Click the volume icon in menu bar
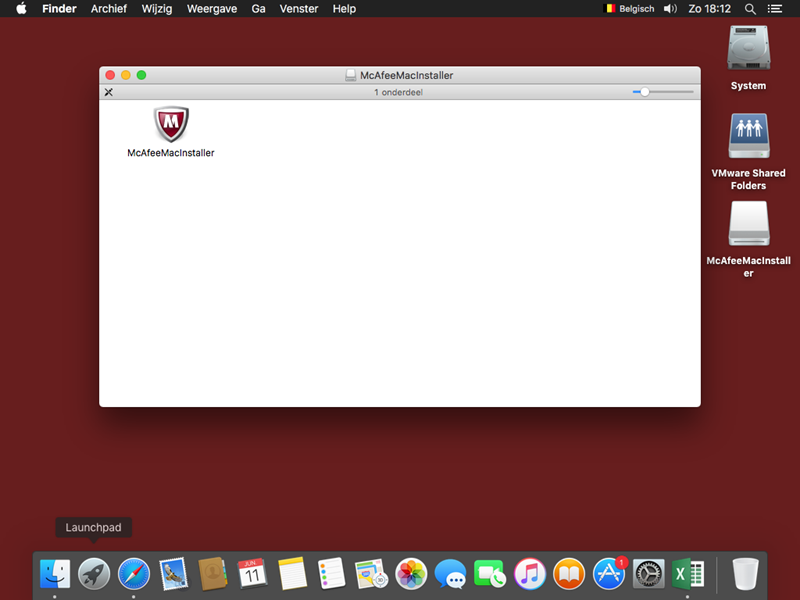The image size is (800, 600). pos(670,9)
